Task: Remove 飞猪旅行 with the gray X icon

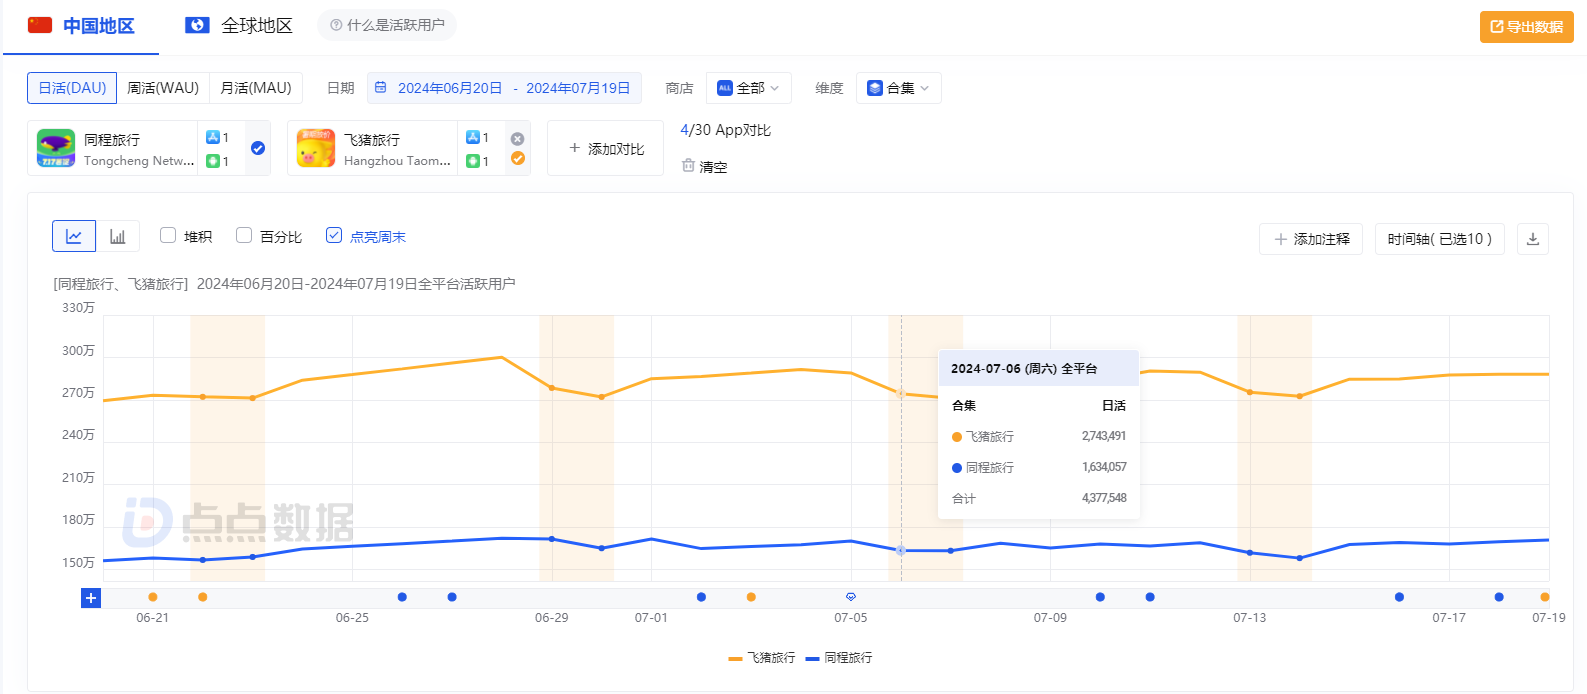Action: 517,139
